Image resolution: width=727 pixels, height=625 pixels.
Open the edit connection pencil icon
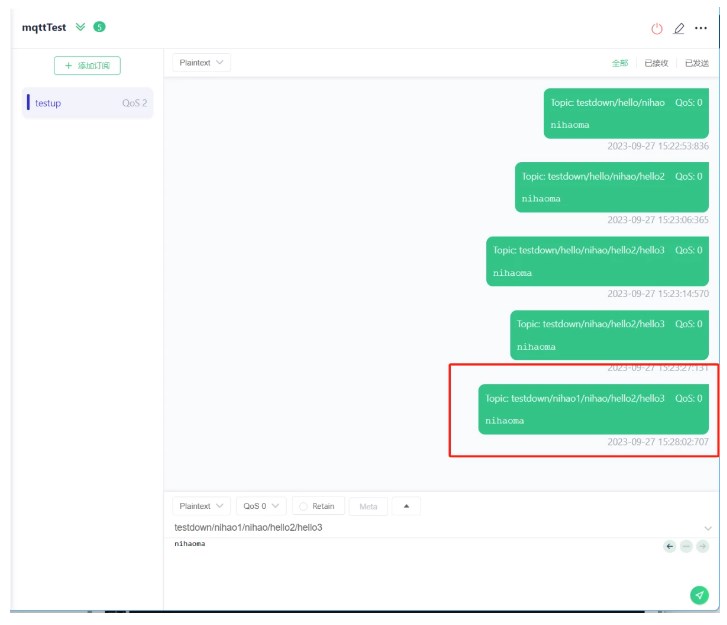(678, 29)
